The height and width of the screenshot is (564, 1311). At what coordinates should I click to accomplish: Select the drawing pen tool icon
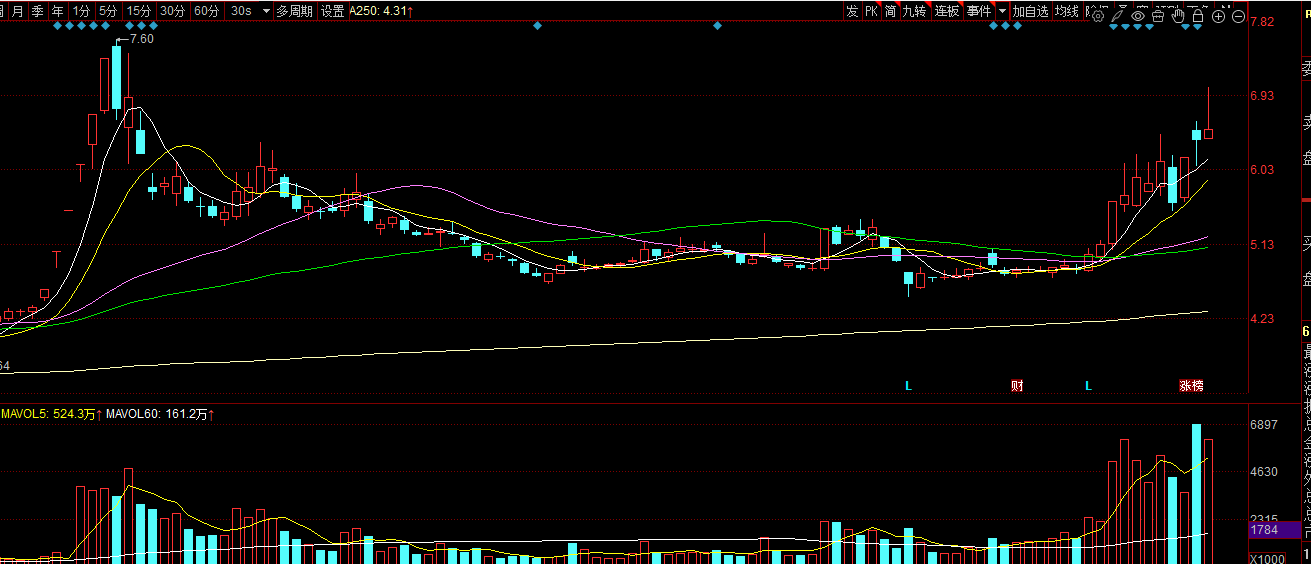1117,15
